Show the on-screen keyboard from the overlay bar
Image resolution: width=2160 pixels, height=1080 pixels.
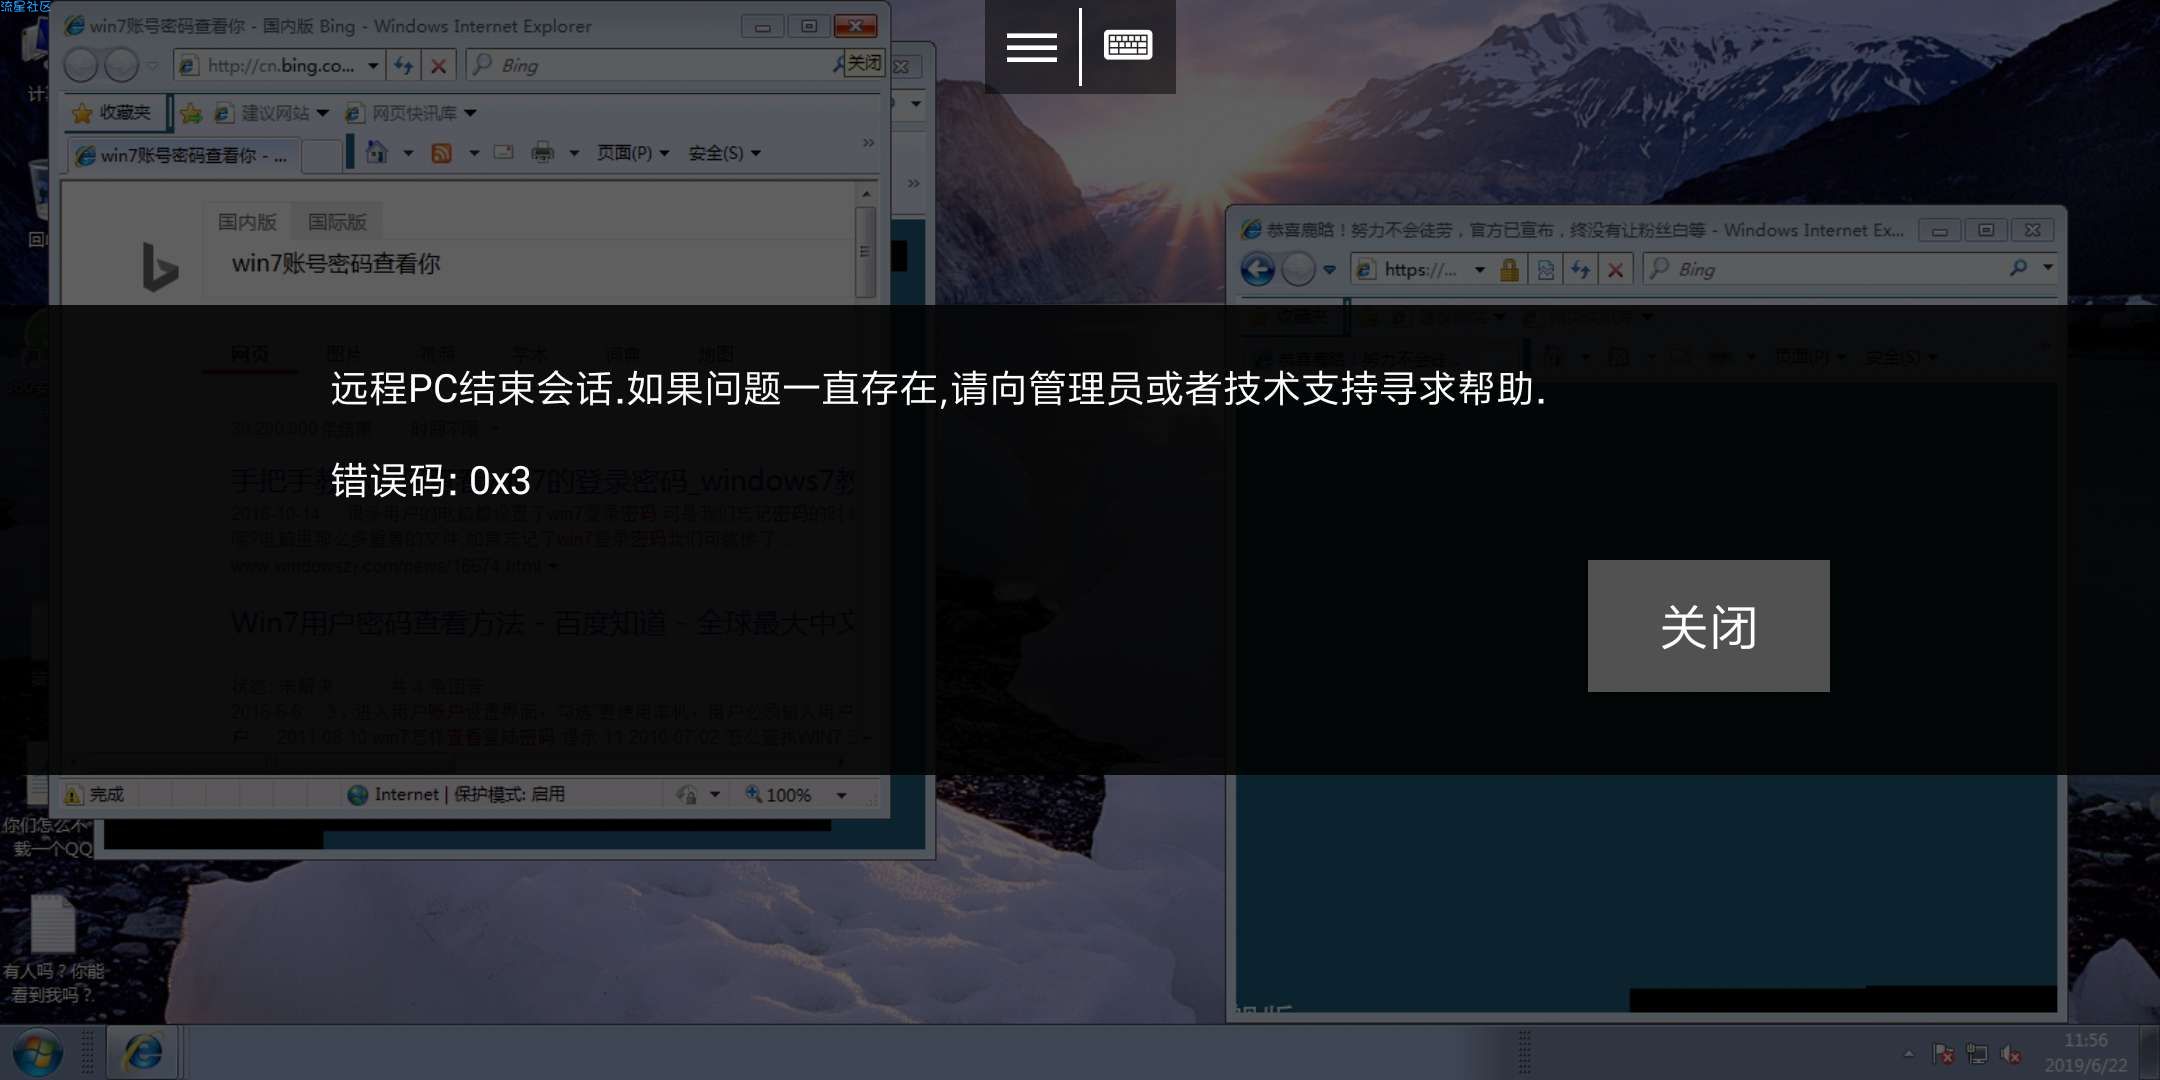tap(1128, 45)
